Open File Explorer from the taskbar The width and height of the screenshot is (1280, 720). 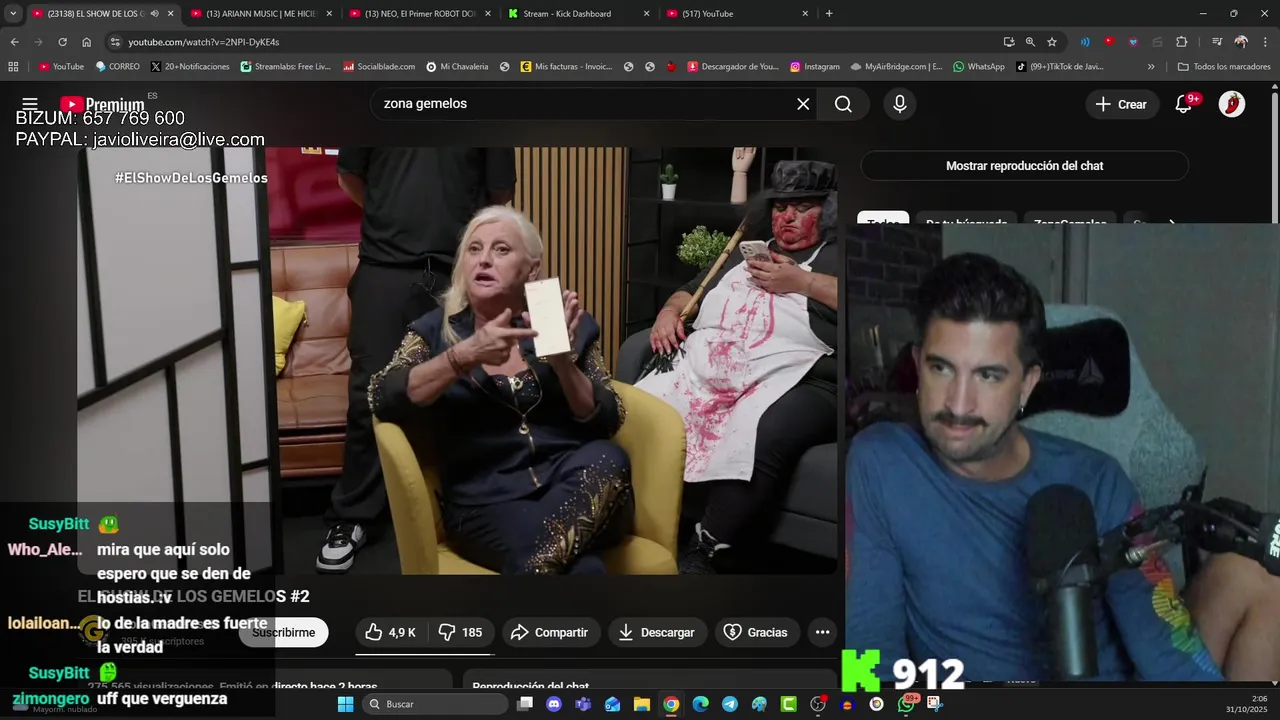click(x=642, y=704)
